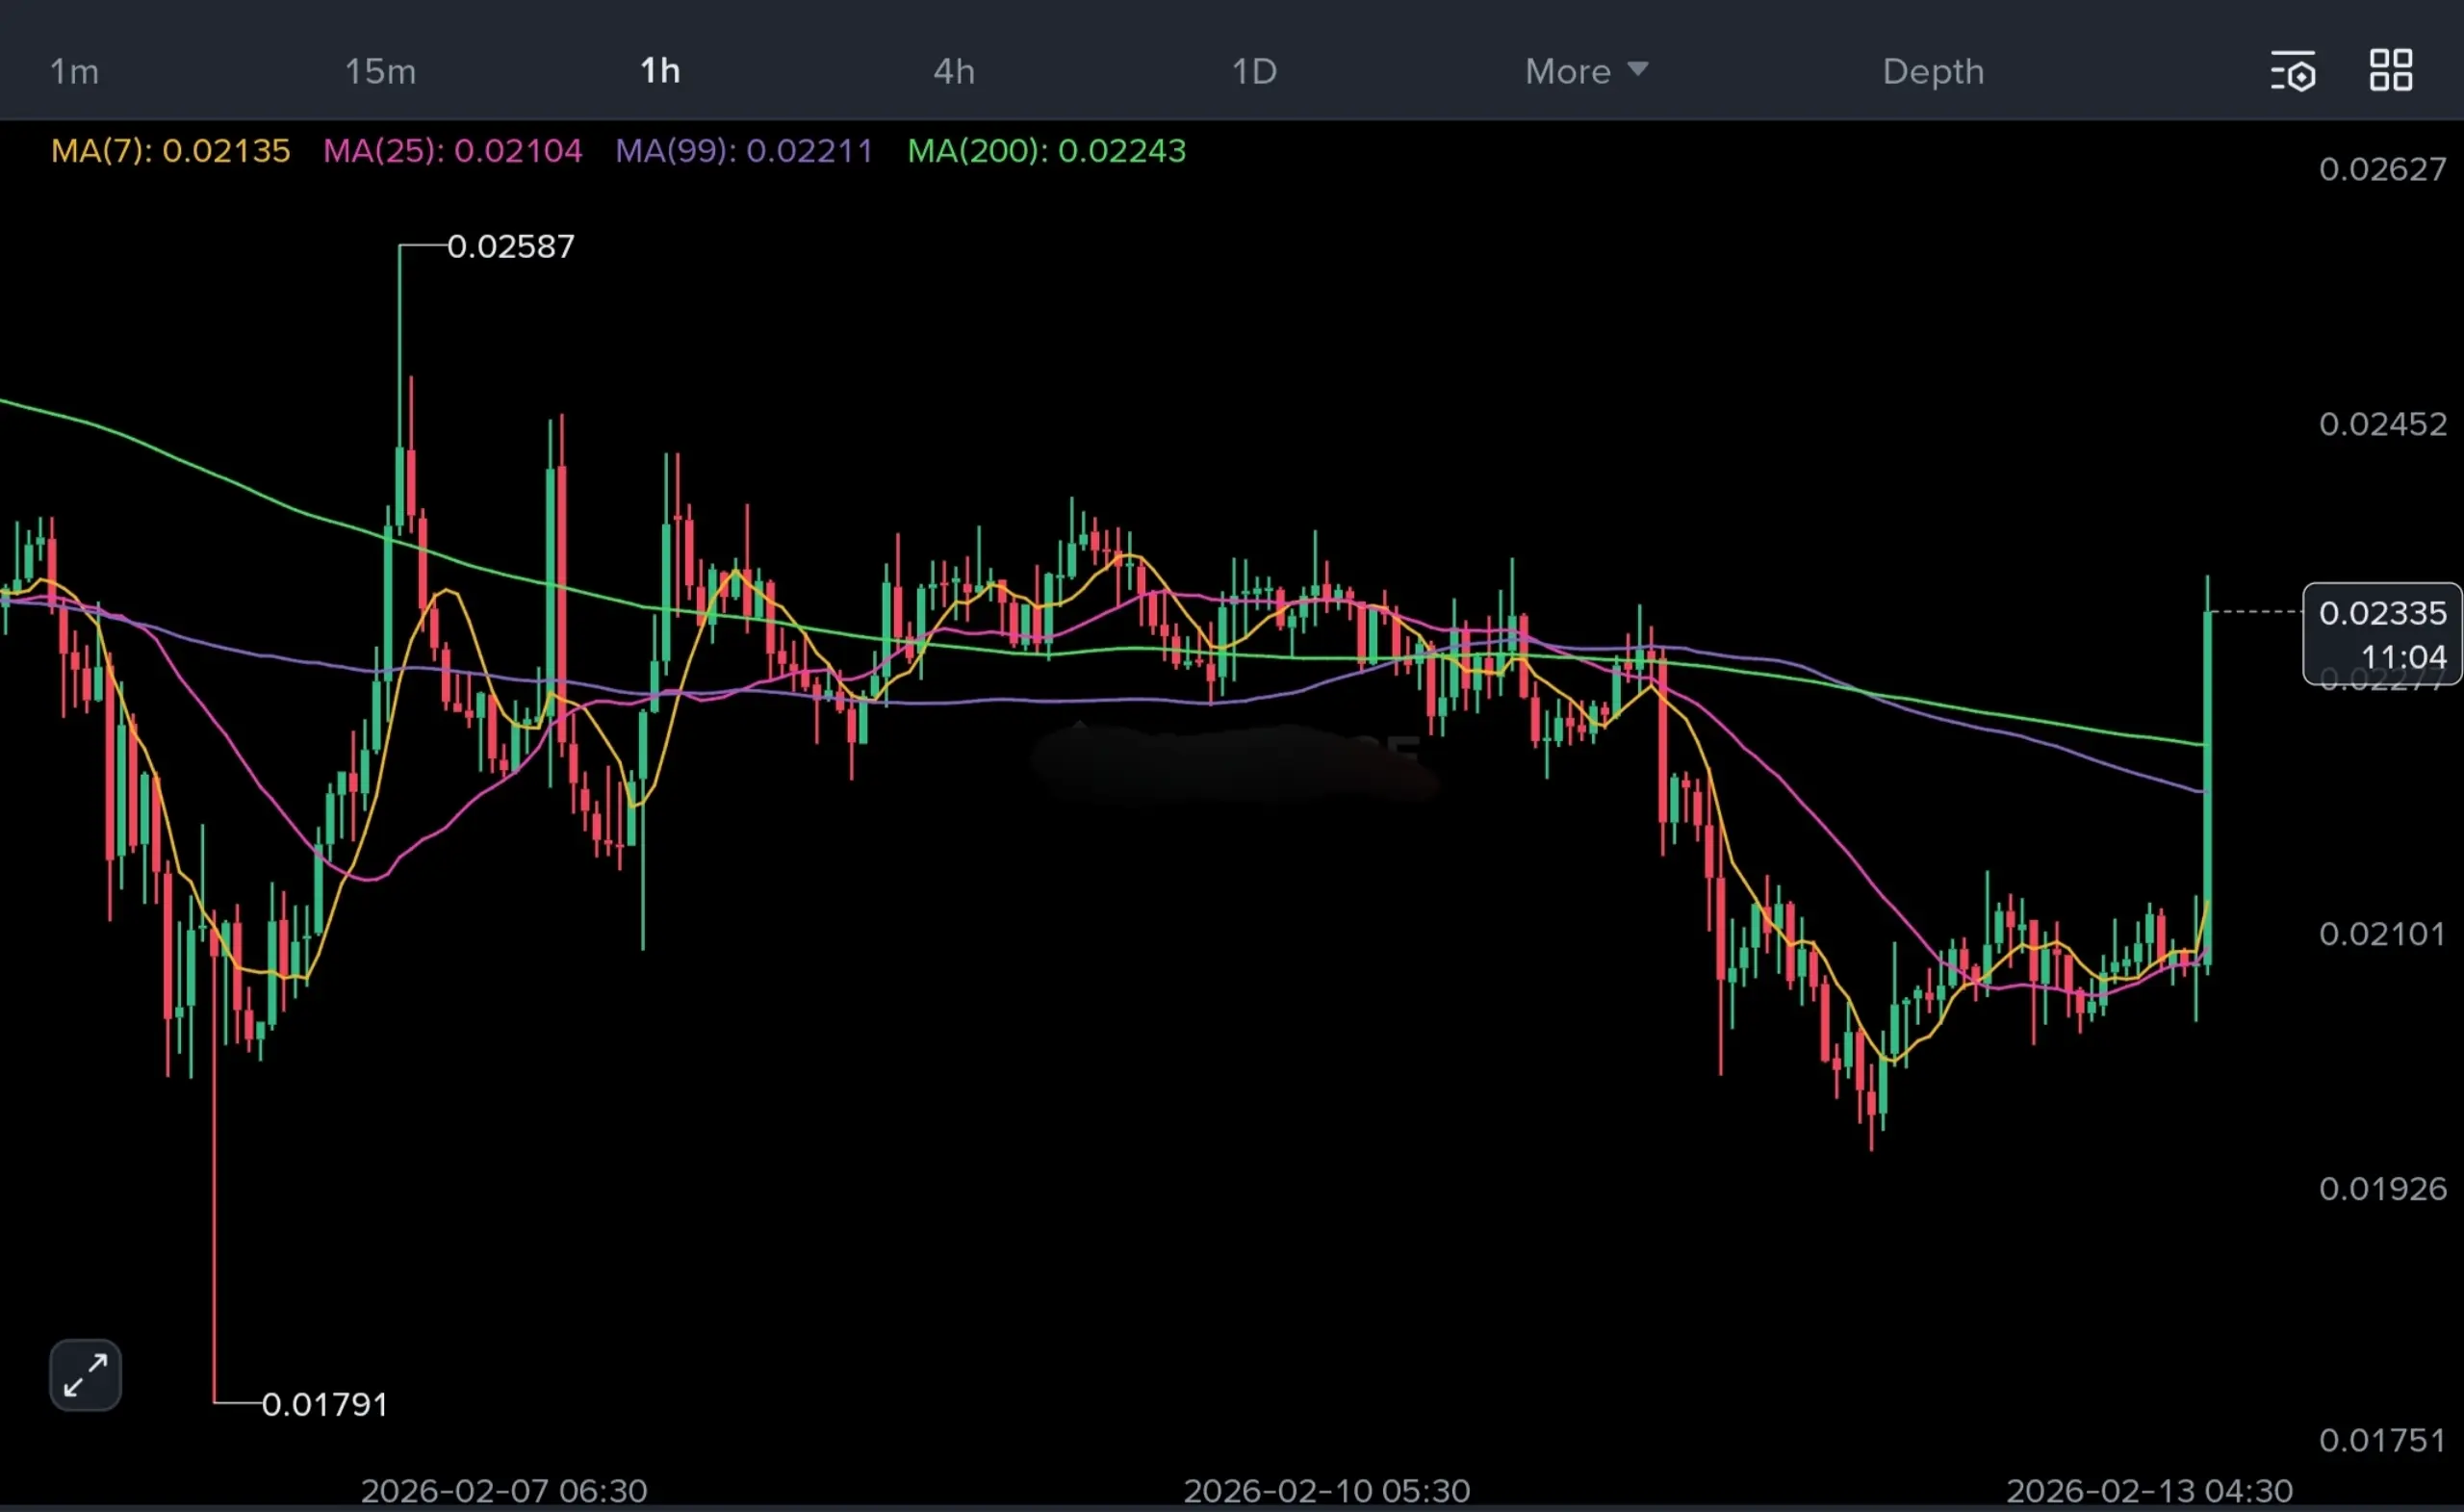Viewport: 2464px width, 1512px height.
Task: Switch to 4h candles
Action: click(953, 71)
